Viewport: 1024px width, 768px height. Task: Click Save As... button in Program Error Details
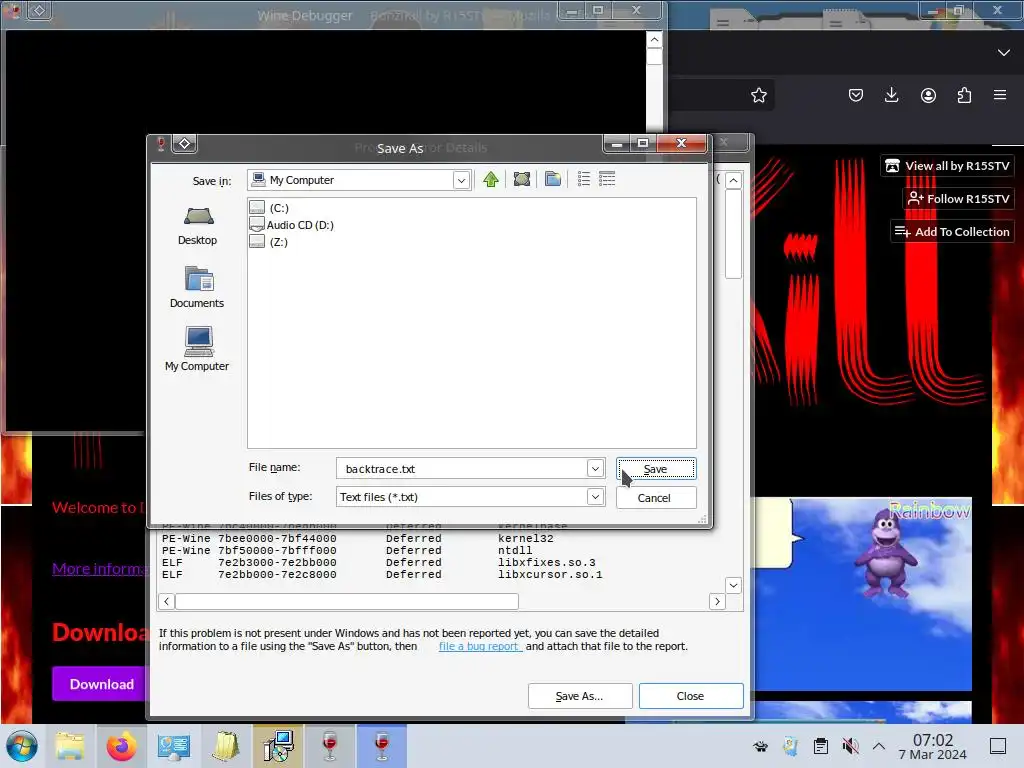point(580,696)
